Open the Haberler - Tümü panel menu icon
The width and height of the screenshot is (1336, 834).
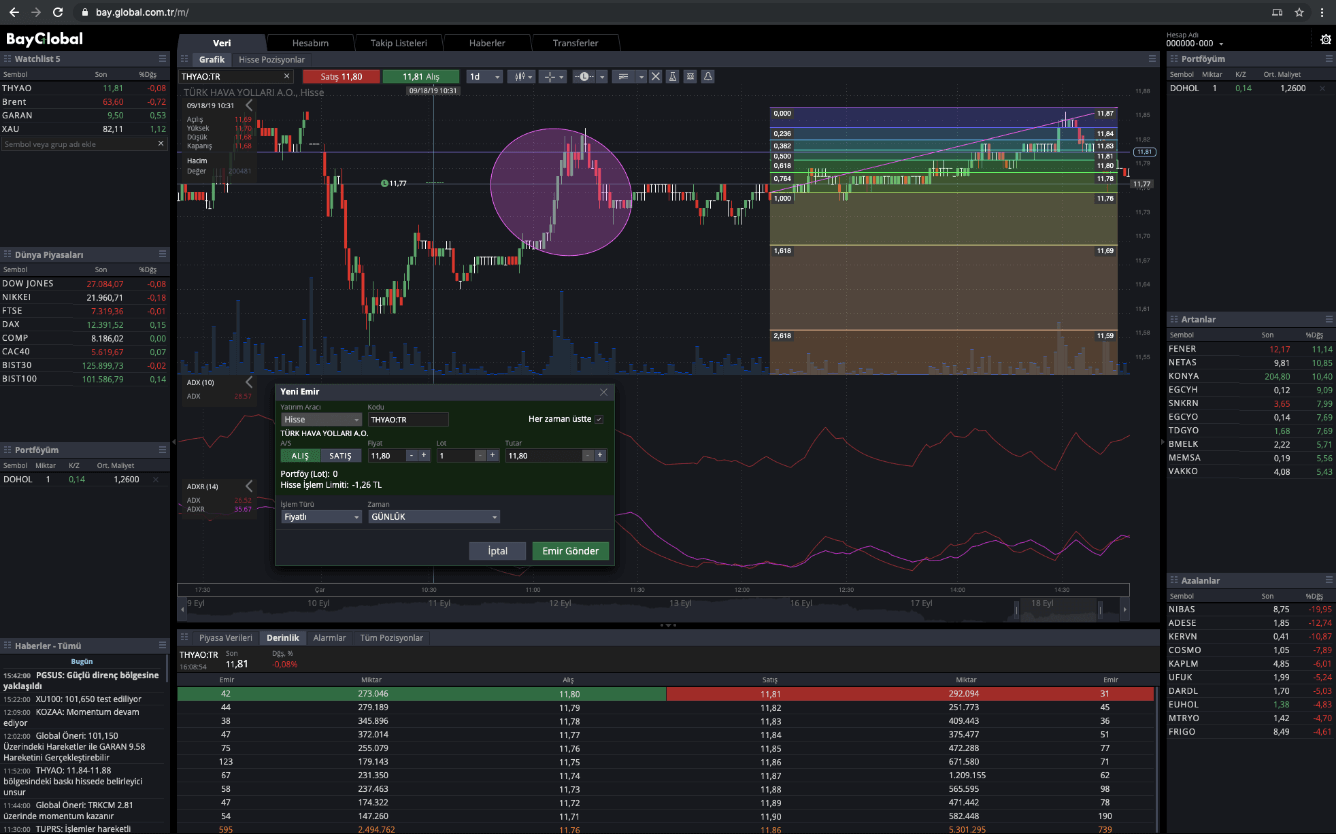point(162,646)
